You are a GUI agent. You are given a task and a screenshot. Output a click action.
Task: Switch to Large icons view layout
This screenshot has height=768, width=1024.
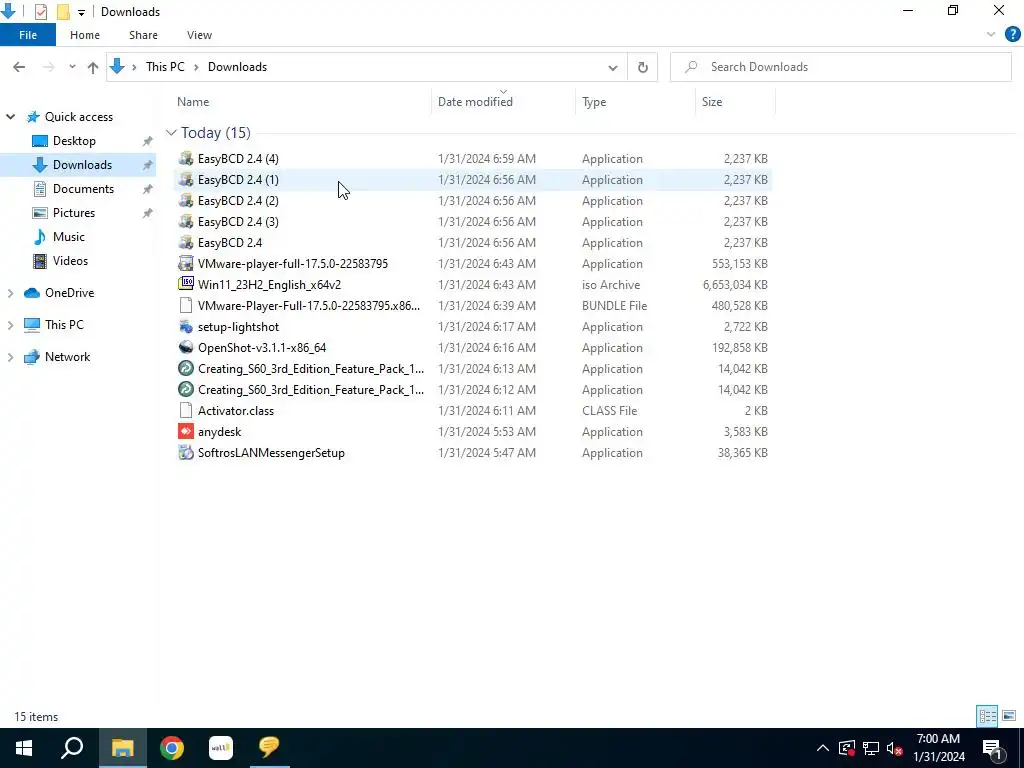1009,716
